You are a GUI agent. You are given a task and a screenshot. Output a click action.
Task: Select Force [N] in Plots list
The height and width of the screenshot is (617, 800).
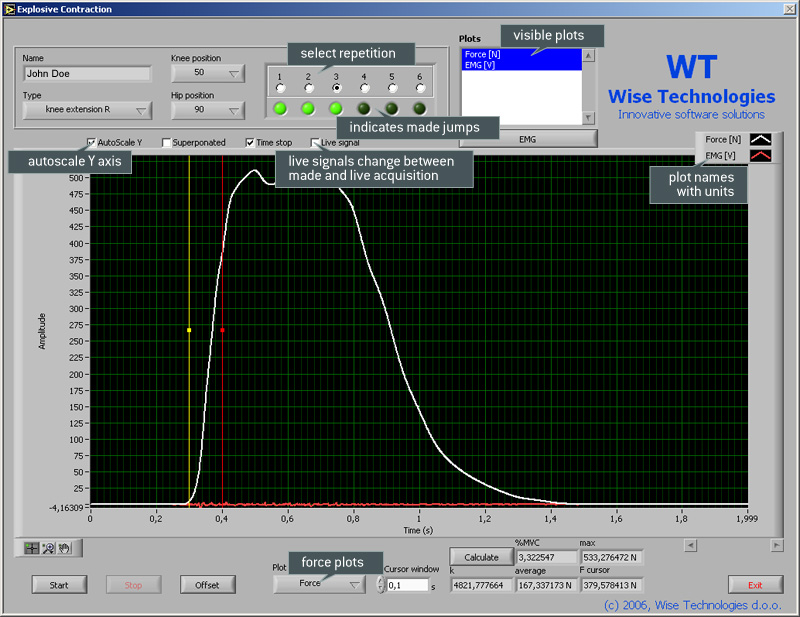(x=521, y=54)
